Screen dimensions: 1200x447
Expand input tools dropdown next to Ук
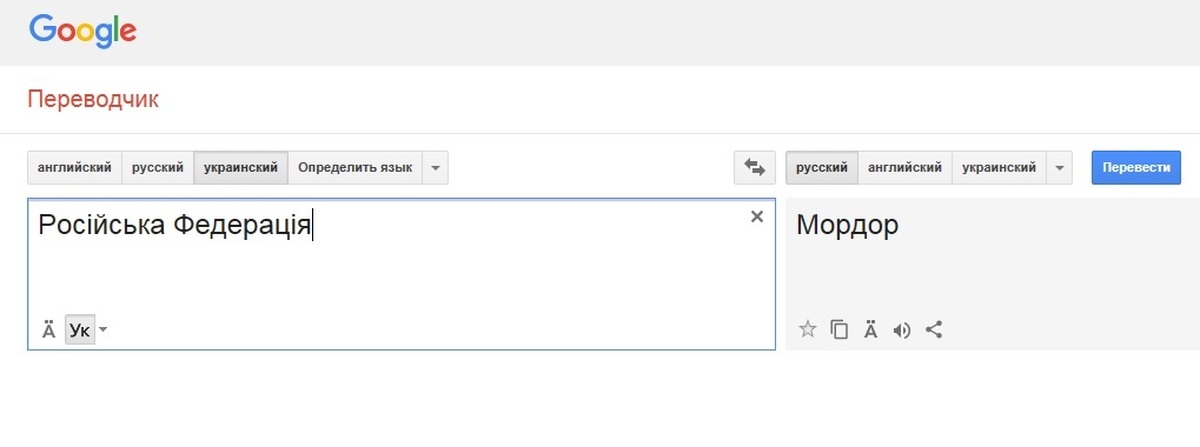[x=104, y=330]
